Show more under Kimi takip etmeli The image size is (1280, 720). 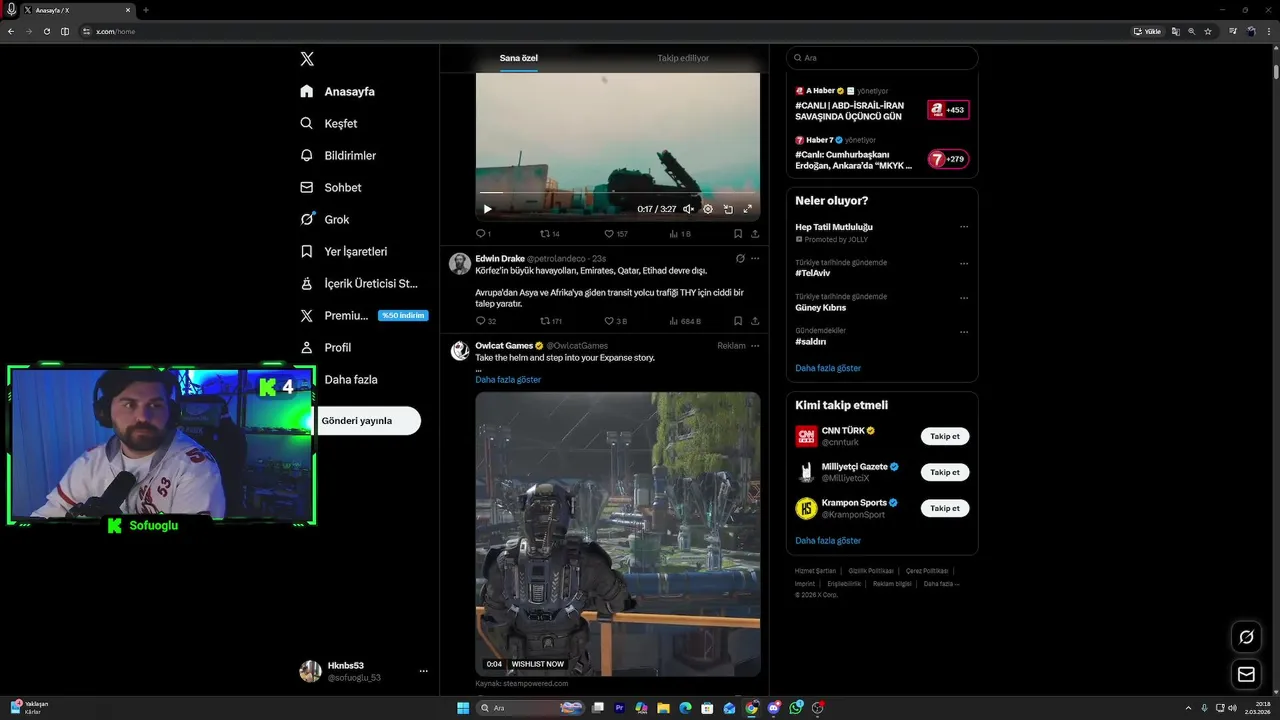pos(828,540)
